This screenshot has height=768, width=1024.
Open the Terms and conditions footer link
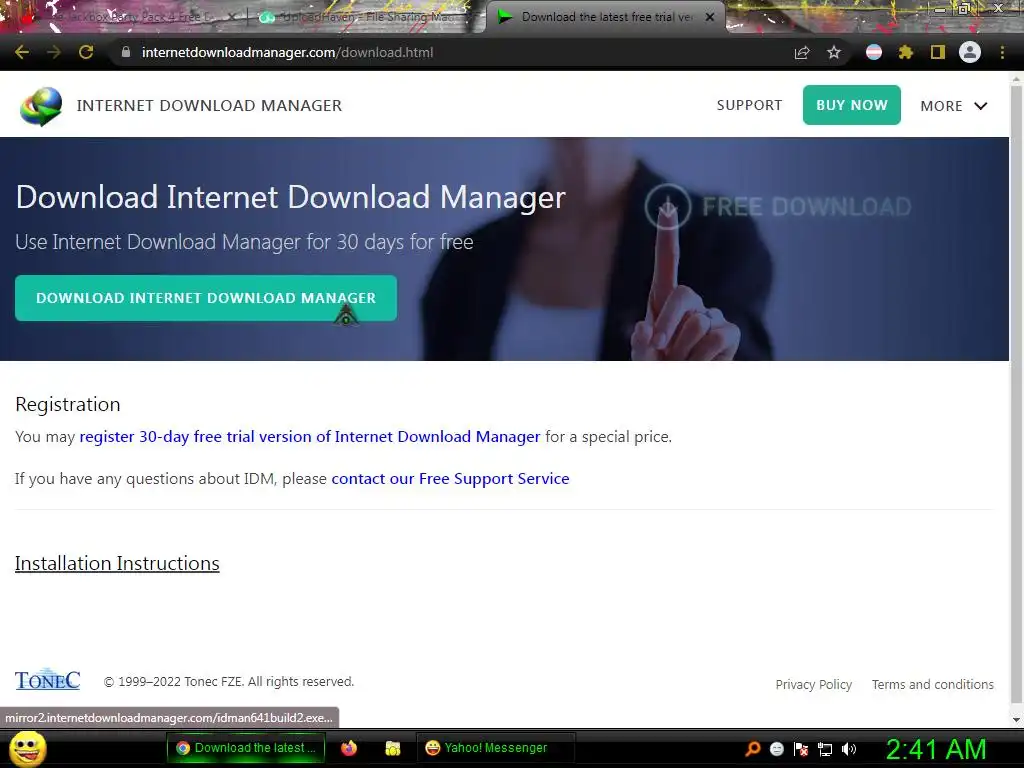point(933,684)
